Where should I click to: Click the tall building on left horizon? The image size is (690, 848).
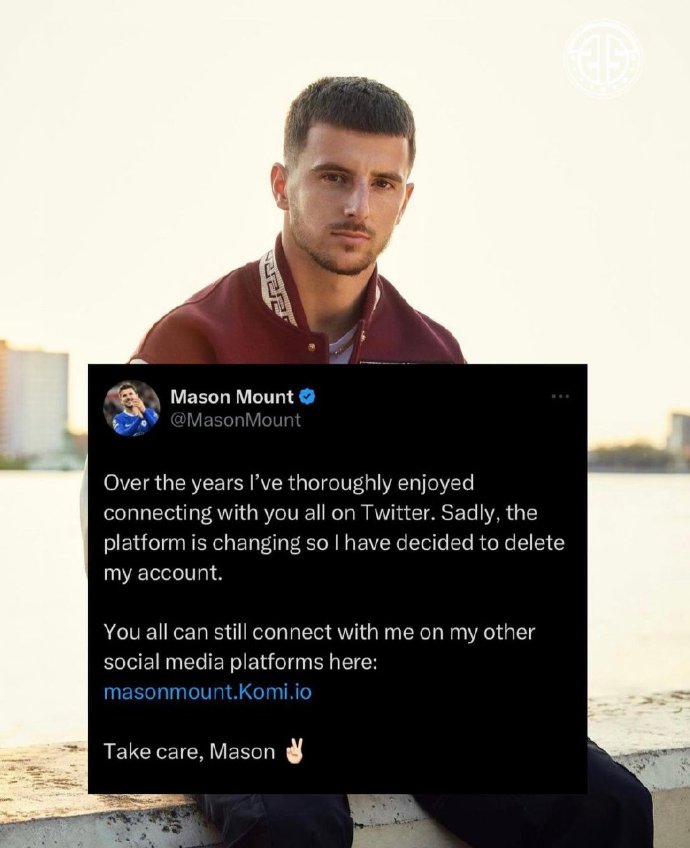tap(33, 400)
